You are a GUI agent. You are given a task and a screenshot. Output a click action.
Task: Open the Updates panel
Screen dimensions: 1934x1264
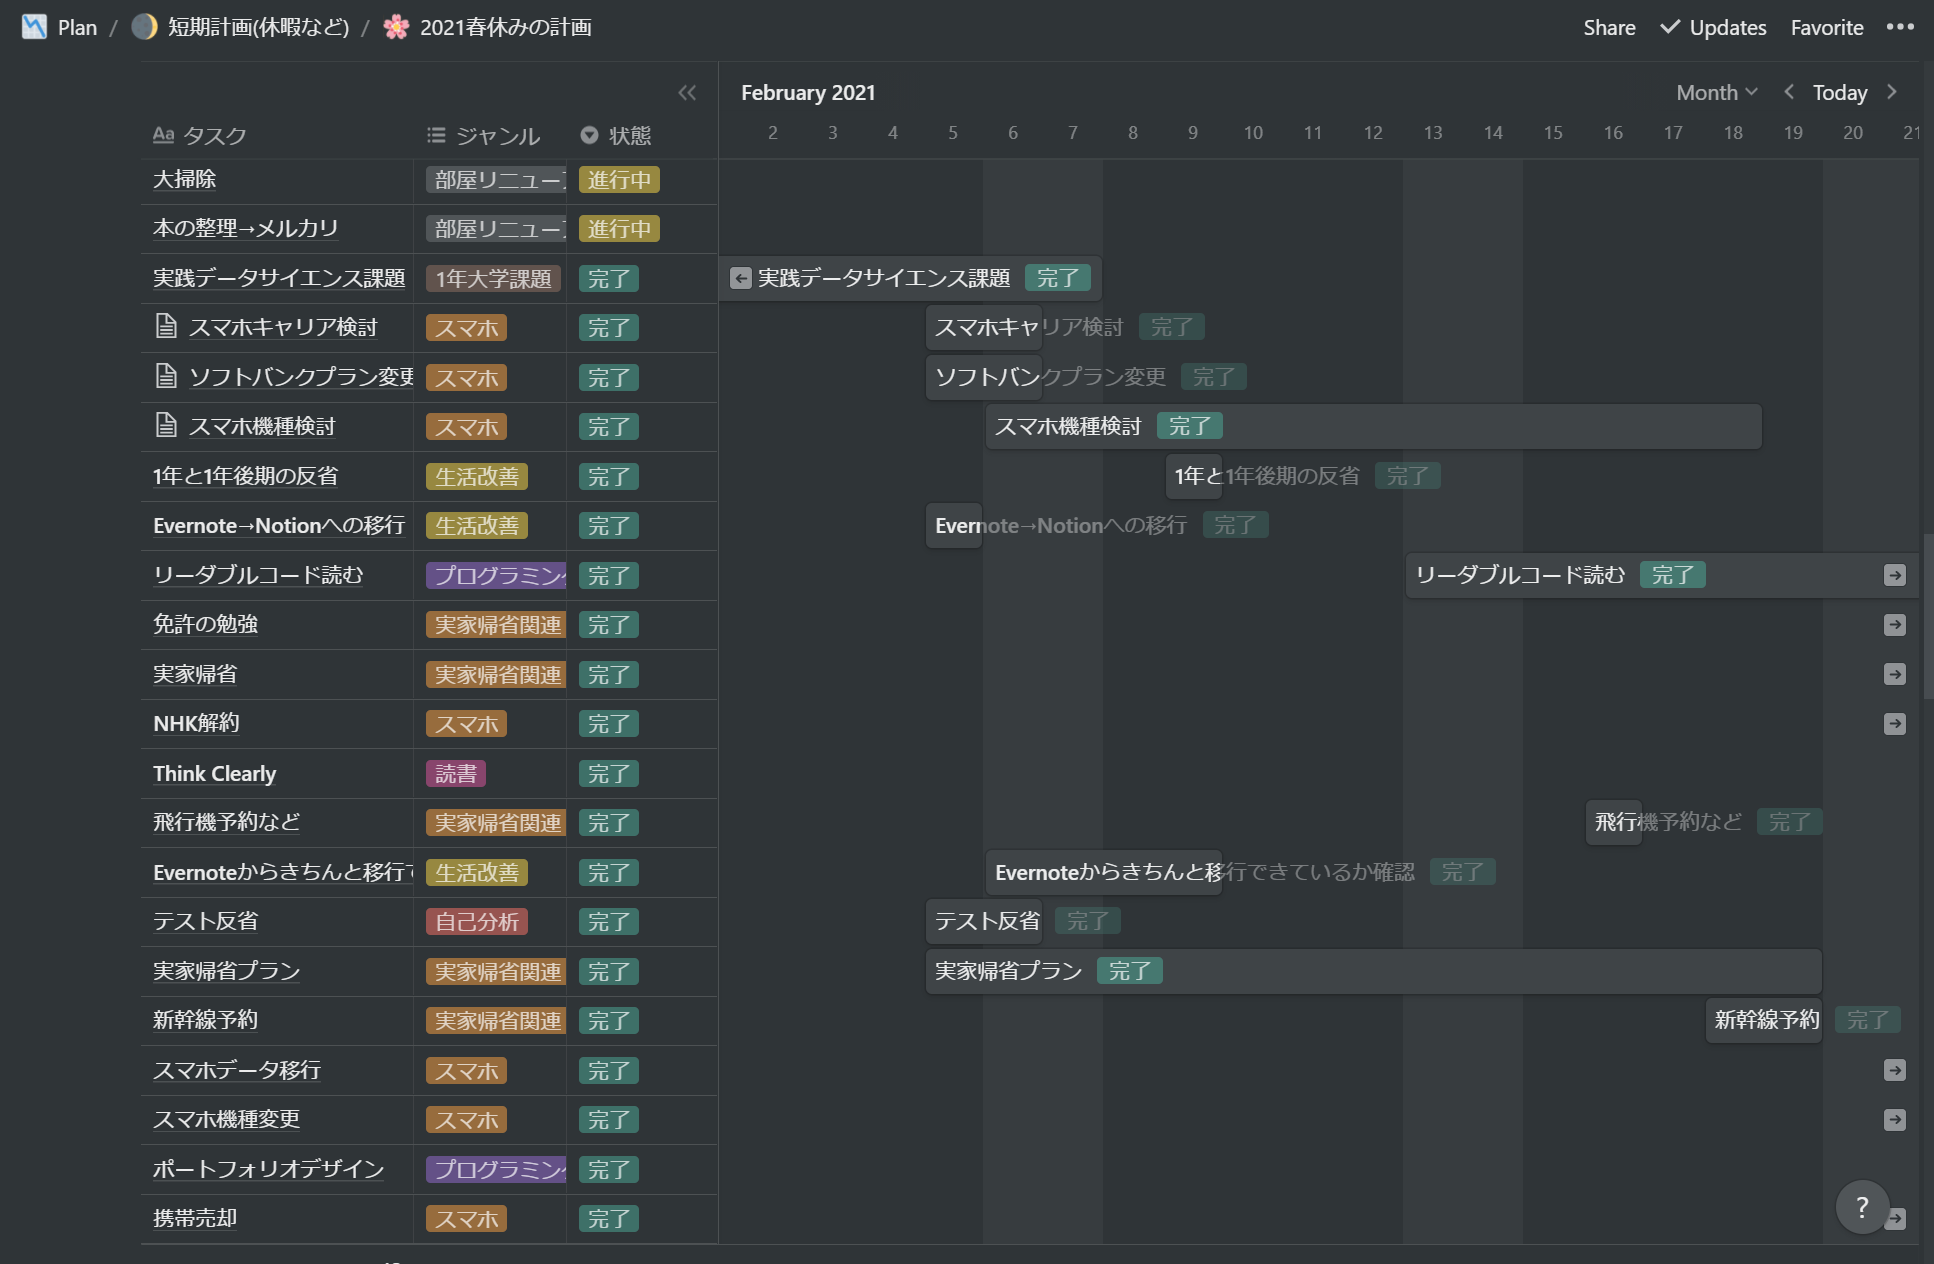(1725, 27)
